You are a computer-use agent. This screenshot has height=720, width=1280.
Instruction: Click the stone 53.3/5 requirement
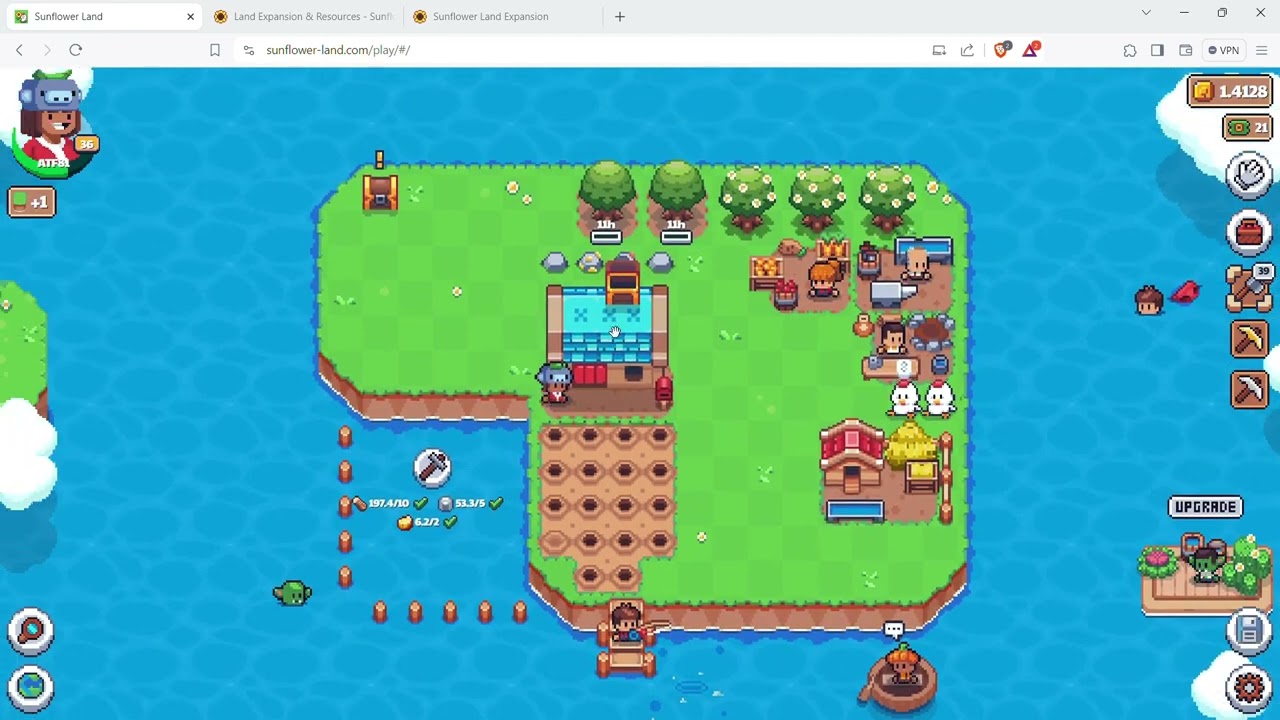470,503
